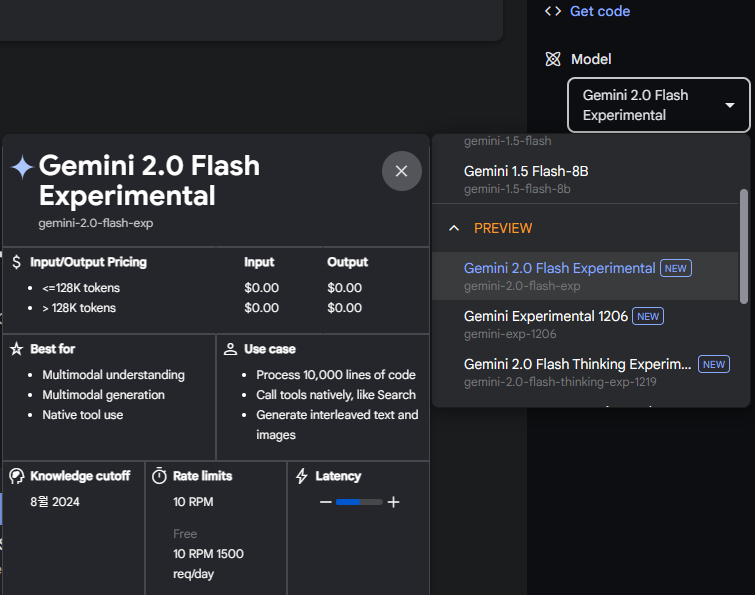Viewport: 755px width, 595px height.
Task: Click 'Multimodal understanding' bullet
Action: (113, 375)
